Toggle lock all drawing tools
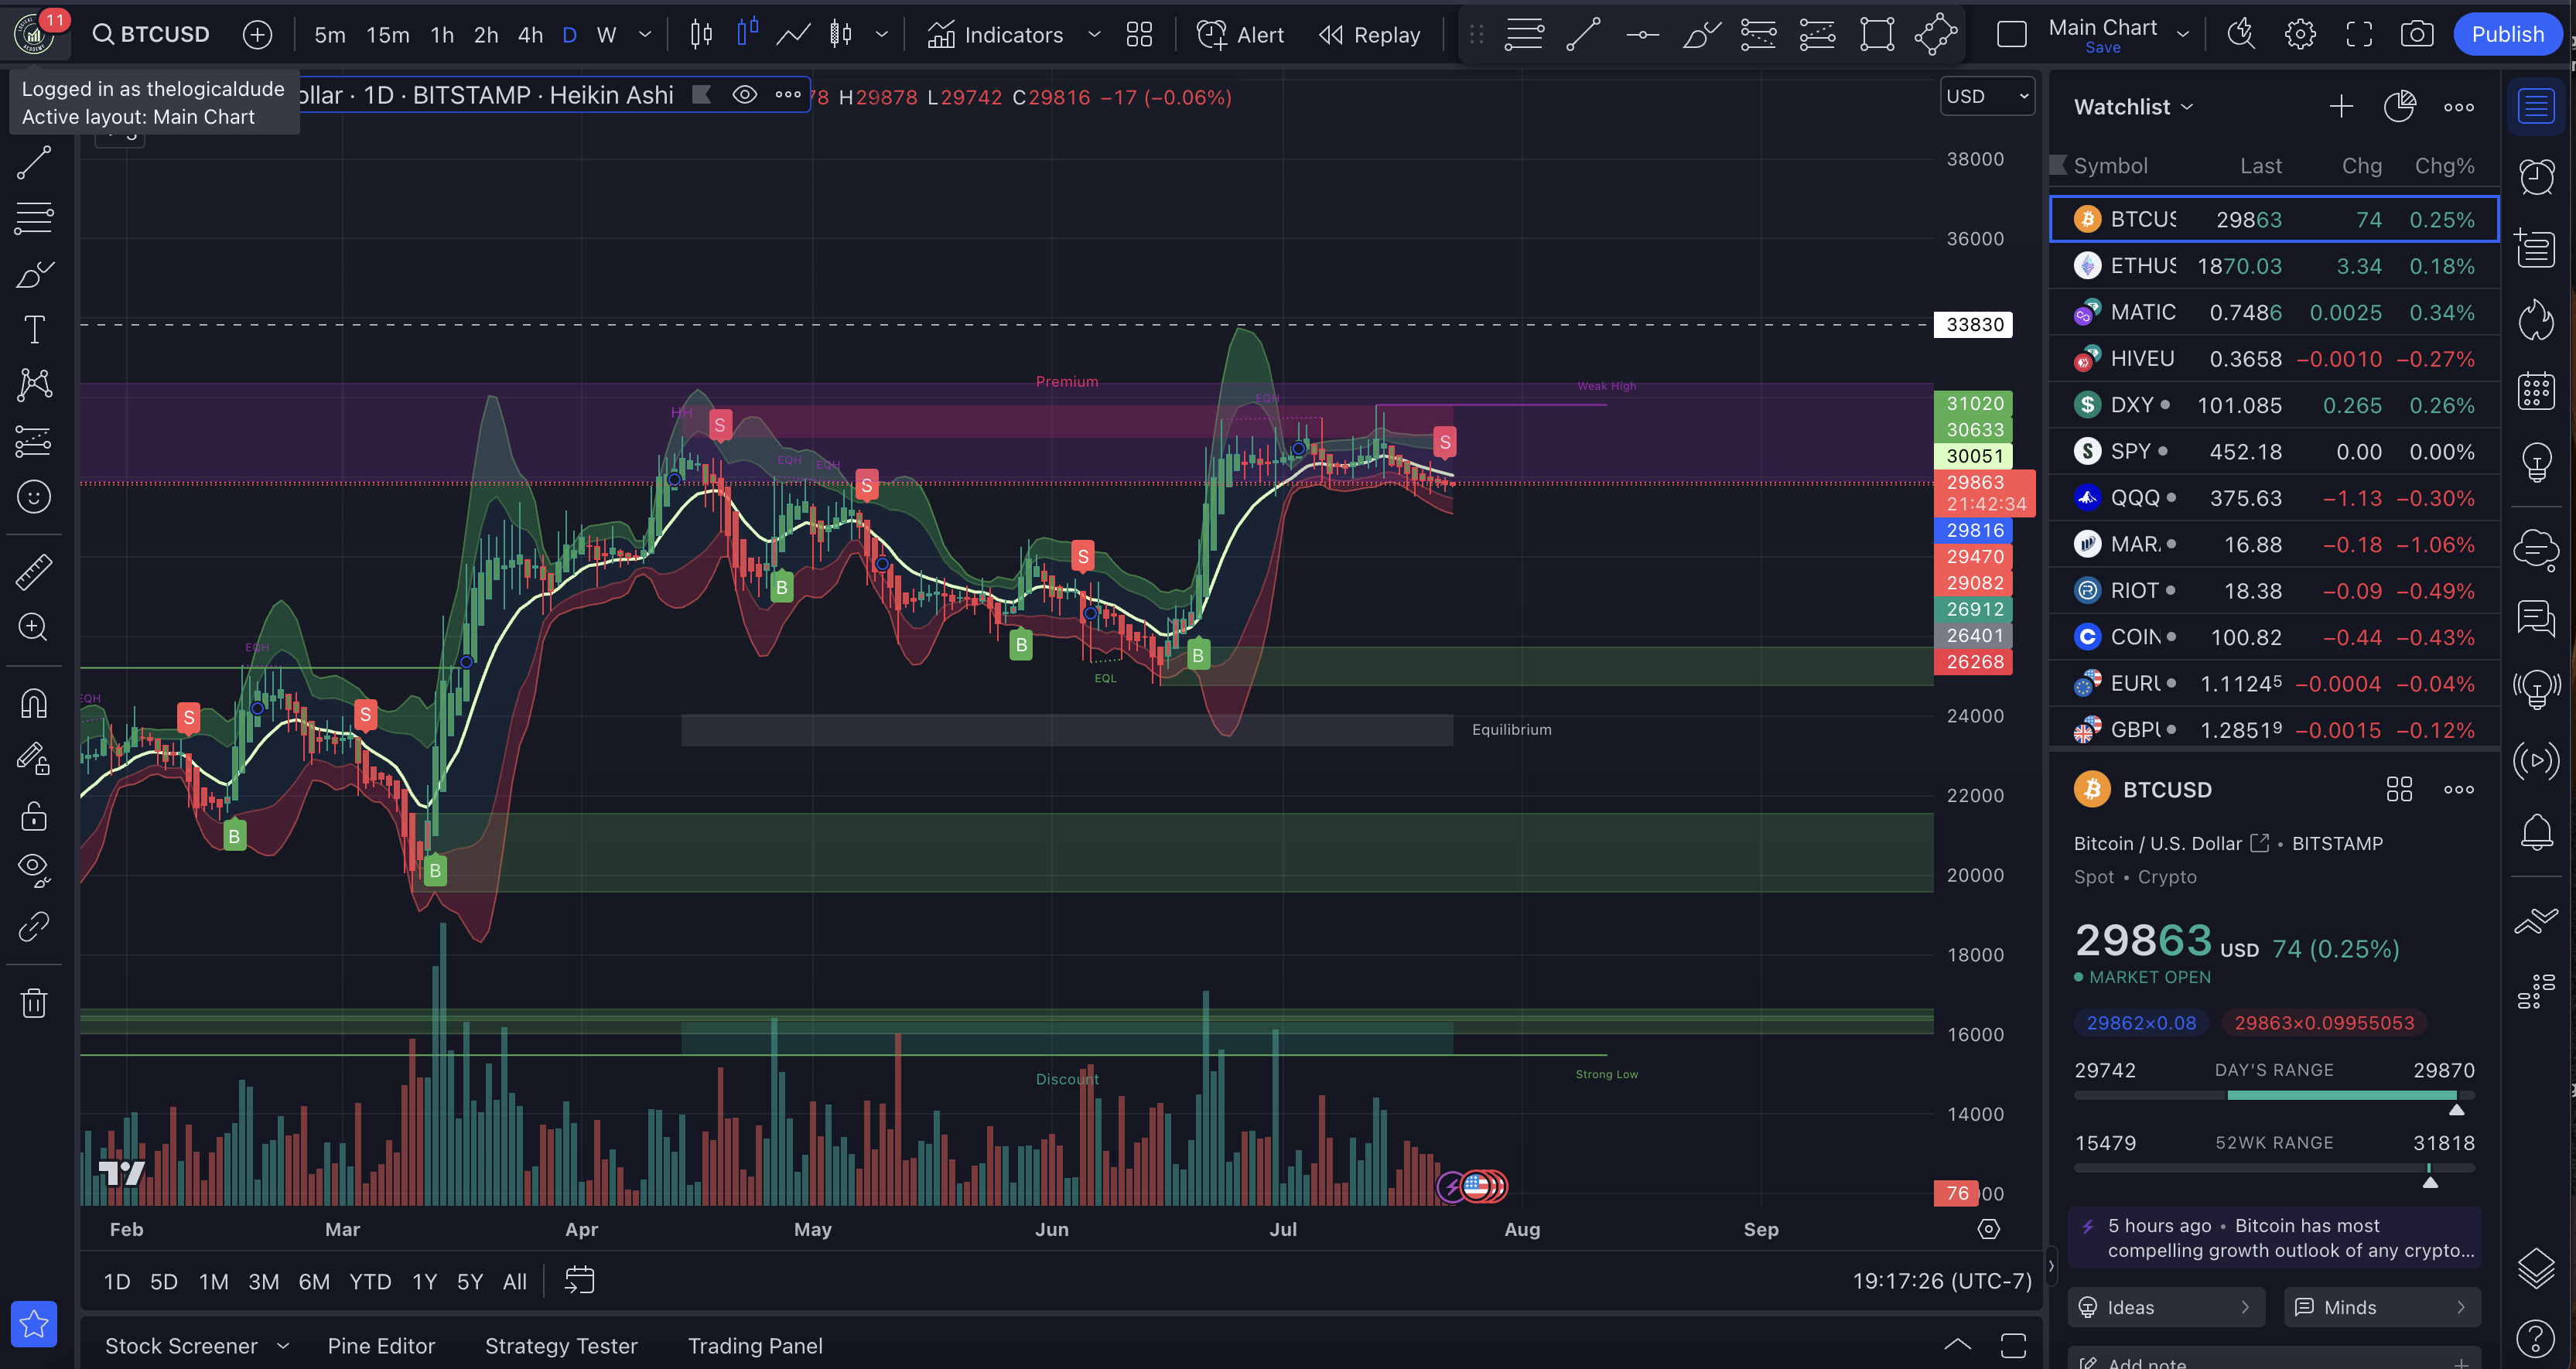The height and width of the screenshot is (1369, 2576). click(34, 817)
